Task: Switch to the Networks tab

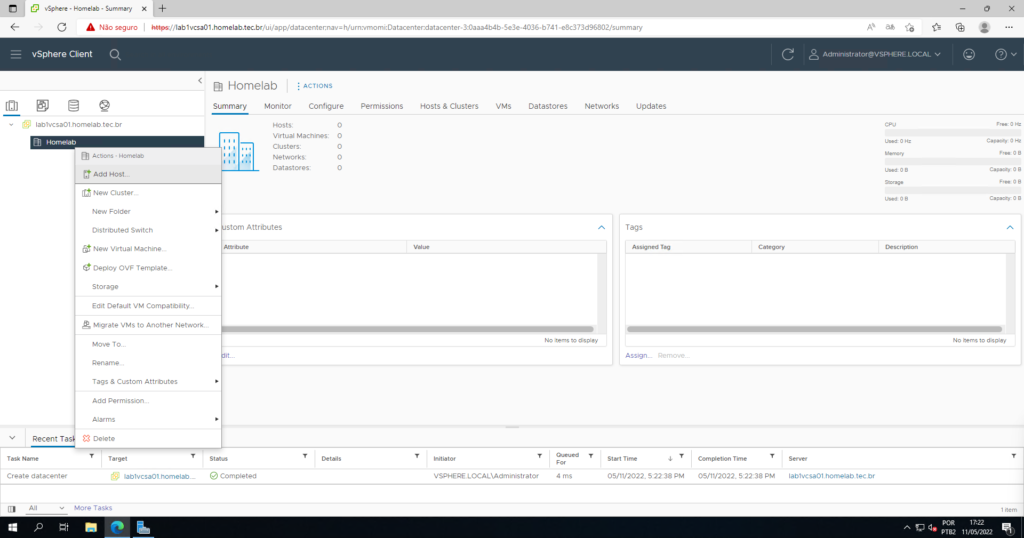Action: (601, 106)
